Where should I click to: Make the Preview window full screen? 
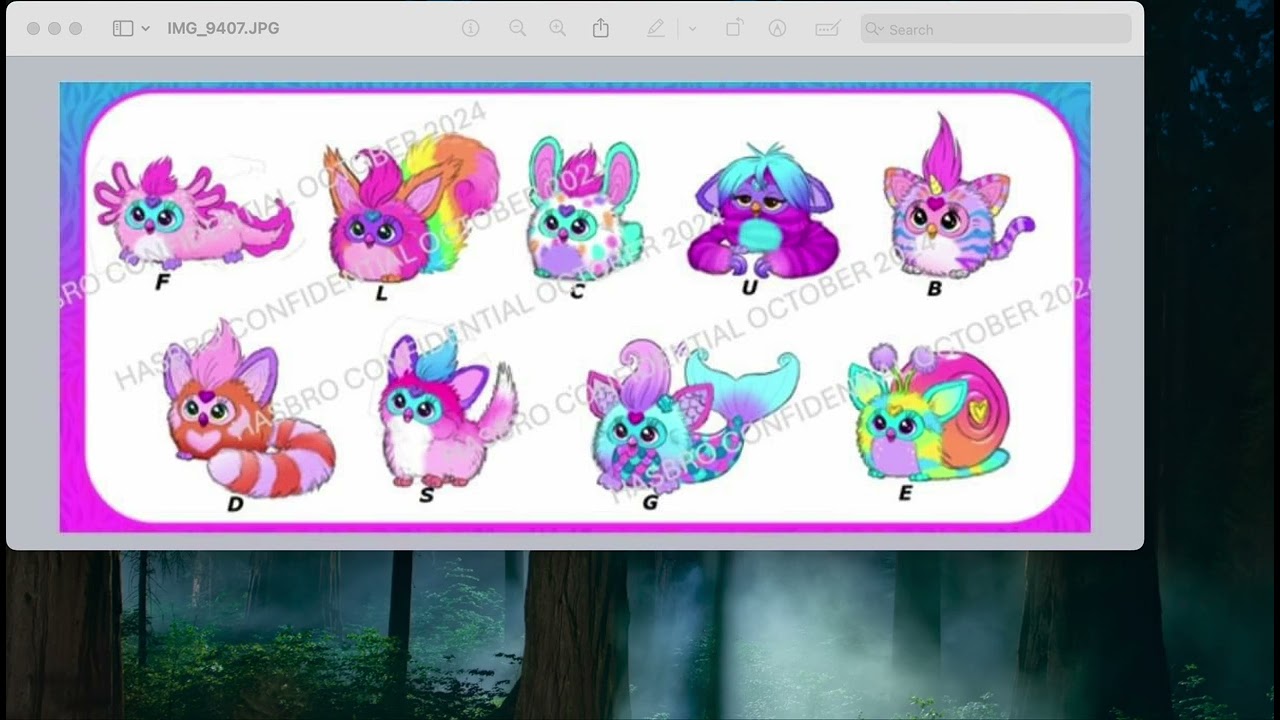(75, 29)
